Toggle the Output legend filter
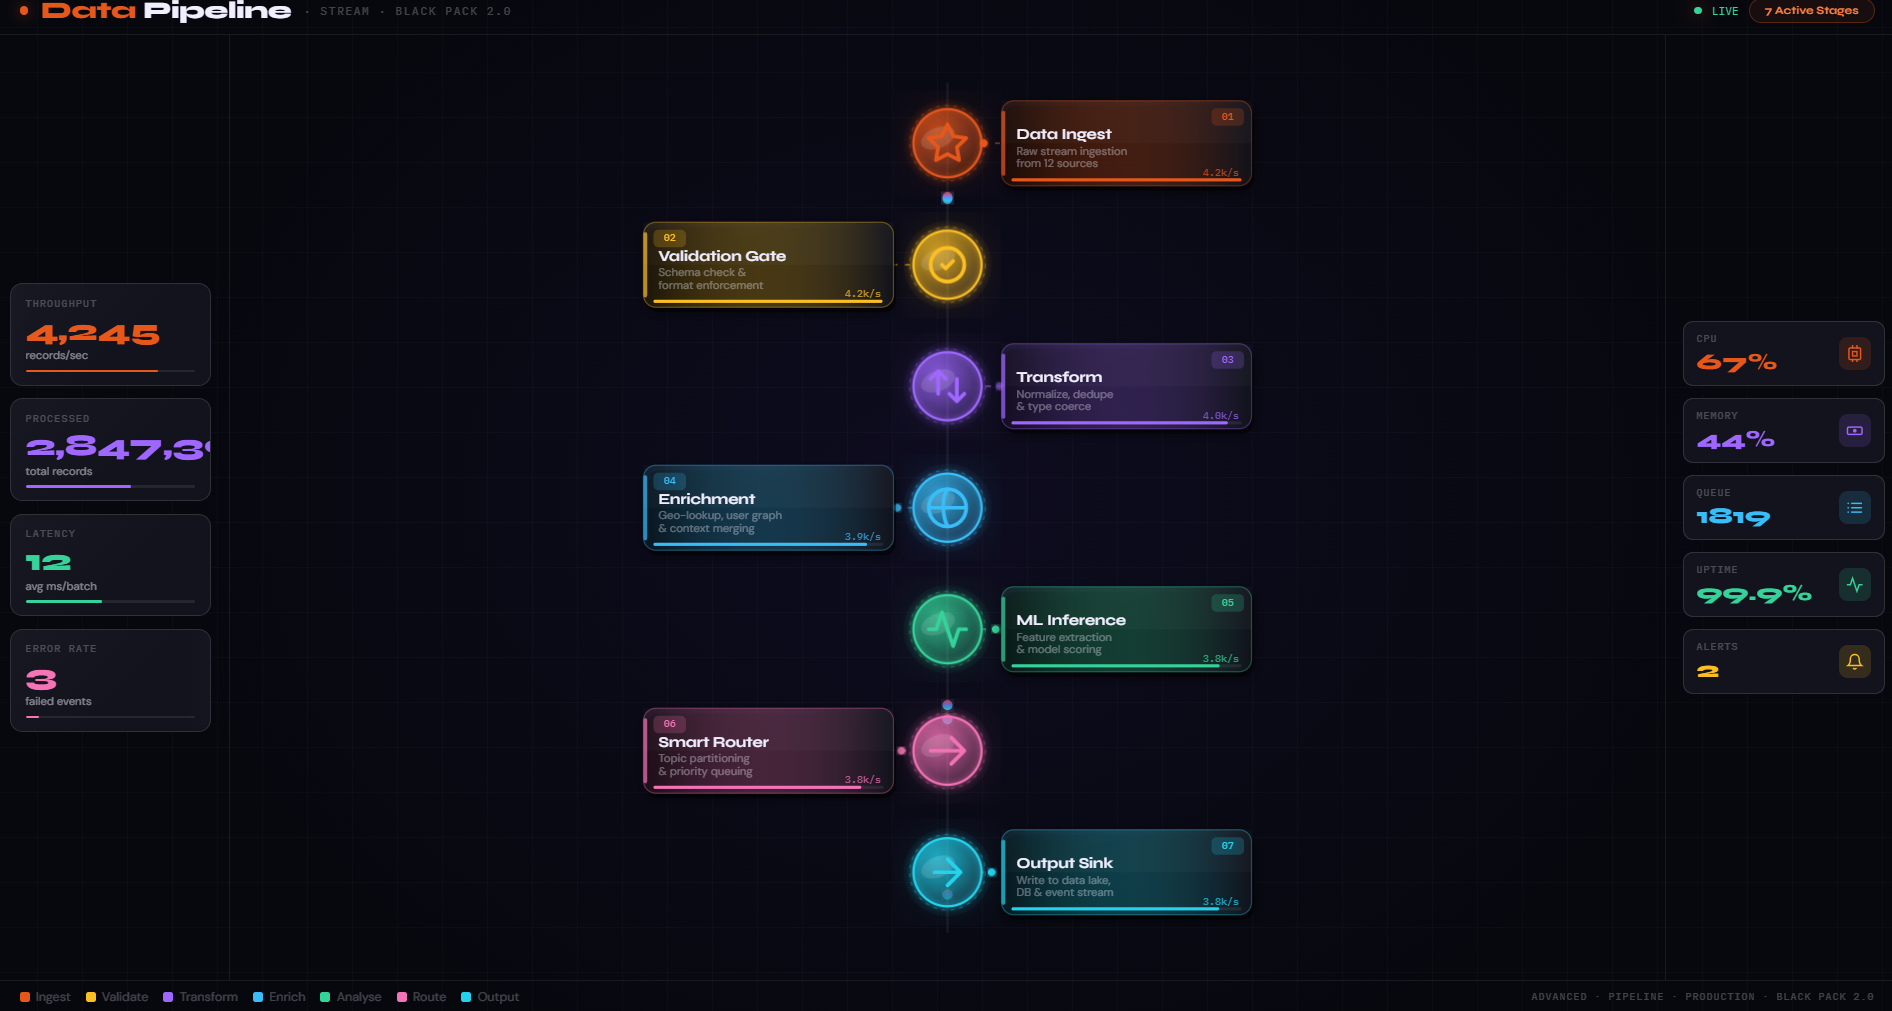The image size is (1892, 1011). click(490, 997)
